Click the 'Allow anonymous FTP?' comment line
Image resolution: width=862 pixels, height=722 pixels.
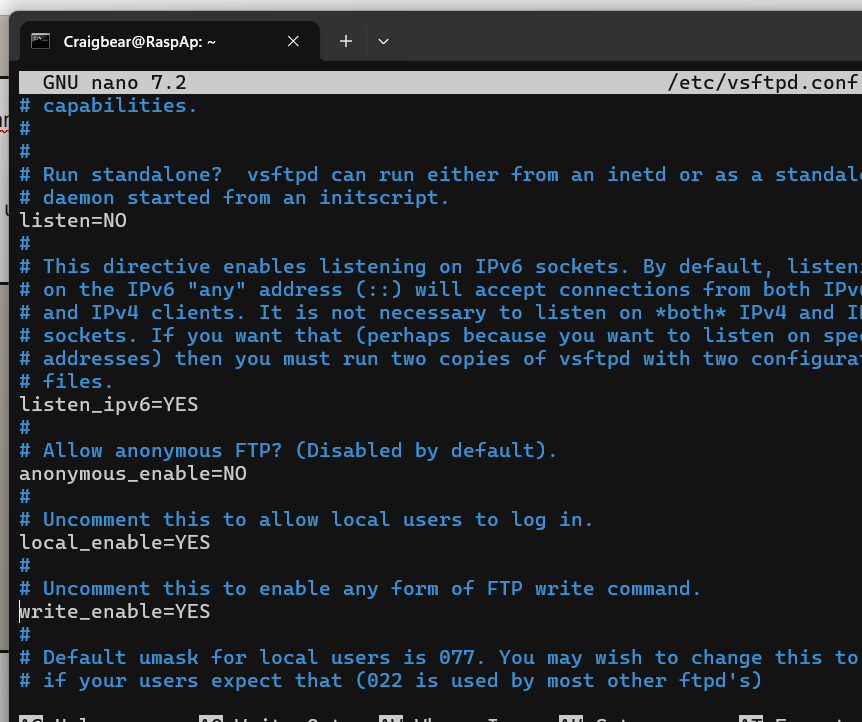(x=300, y=450)
